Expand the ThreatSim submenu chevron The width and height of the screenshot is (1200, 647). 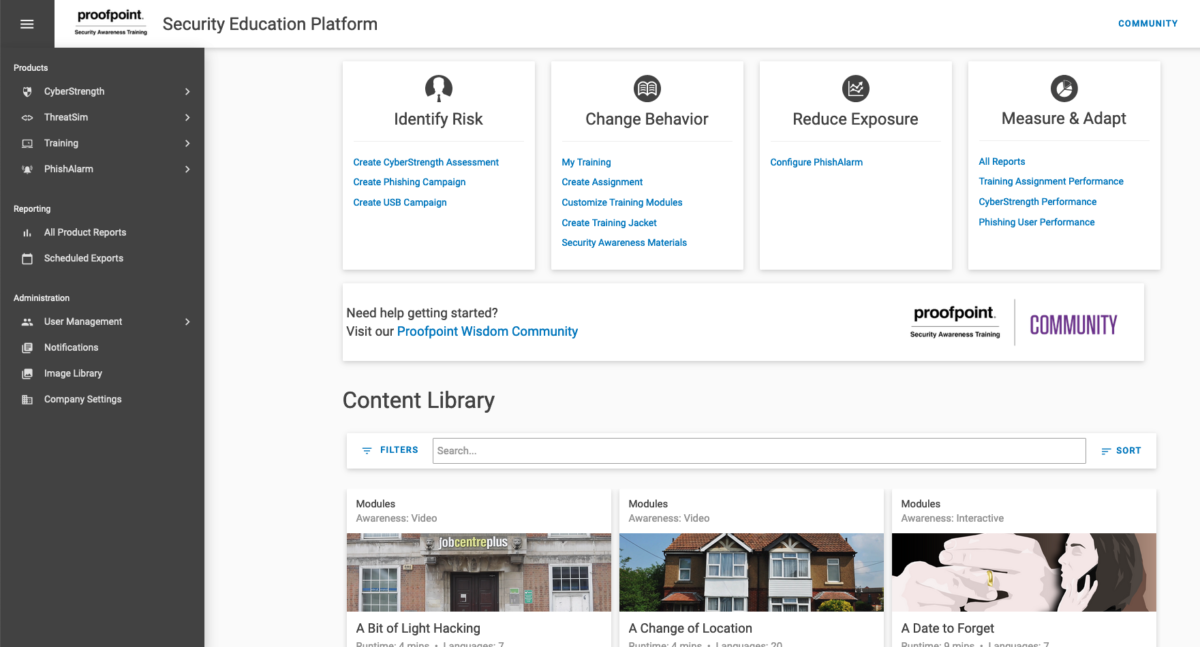187,118
